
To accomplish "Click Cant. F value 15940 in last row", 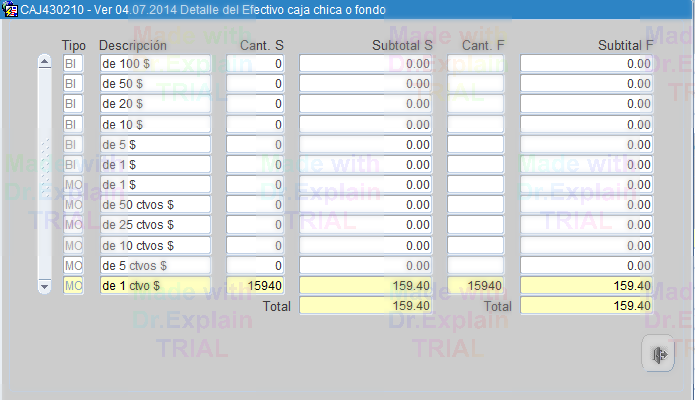I will (476, 286).
